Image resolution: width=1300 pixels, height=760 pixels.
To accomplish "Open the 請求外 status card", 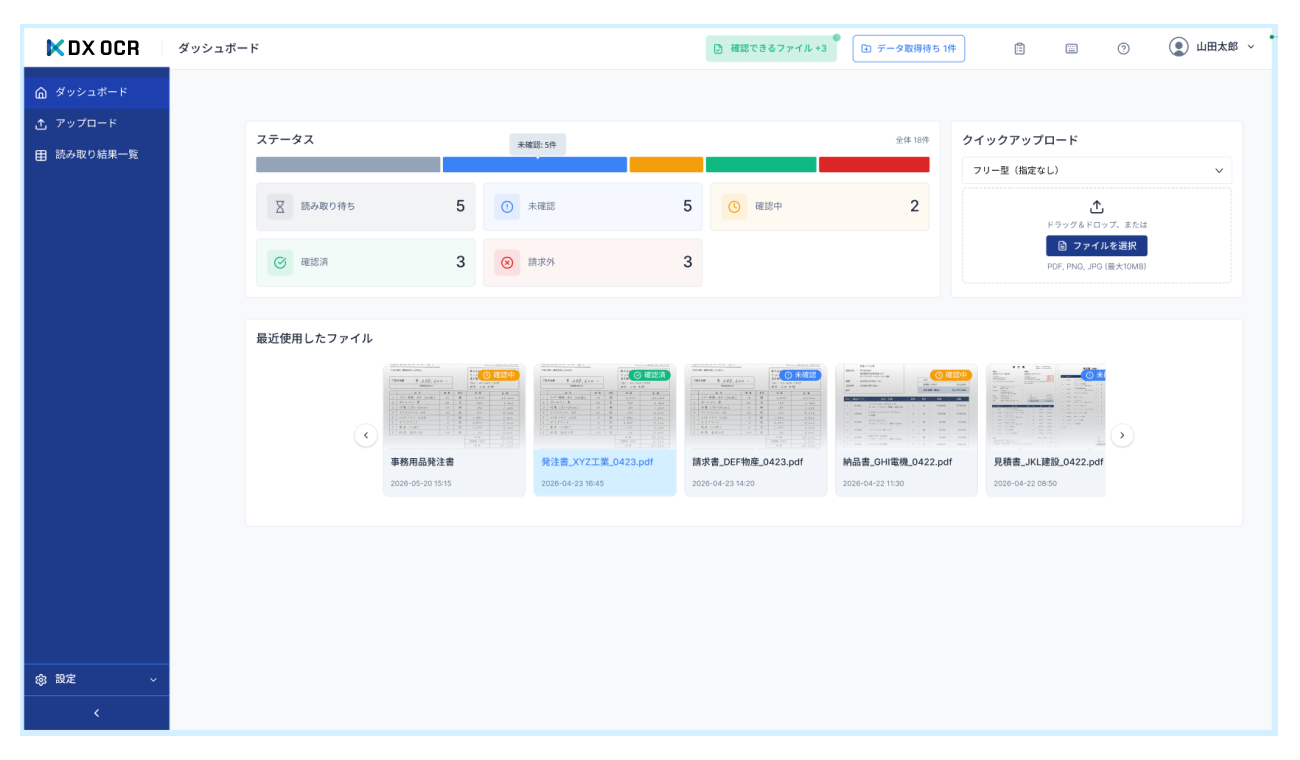I will 593,262.
